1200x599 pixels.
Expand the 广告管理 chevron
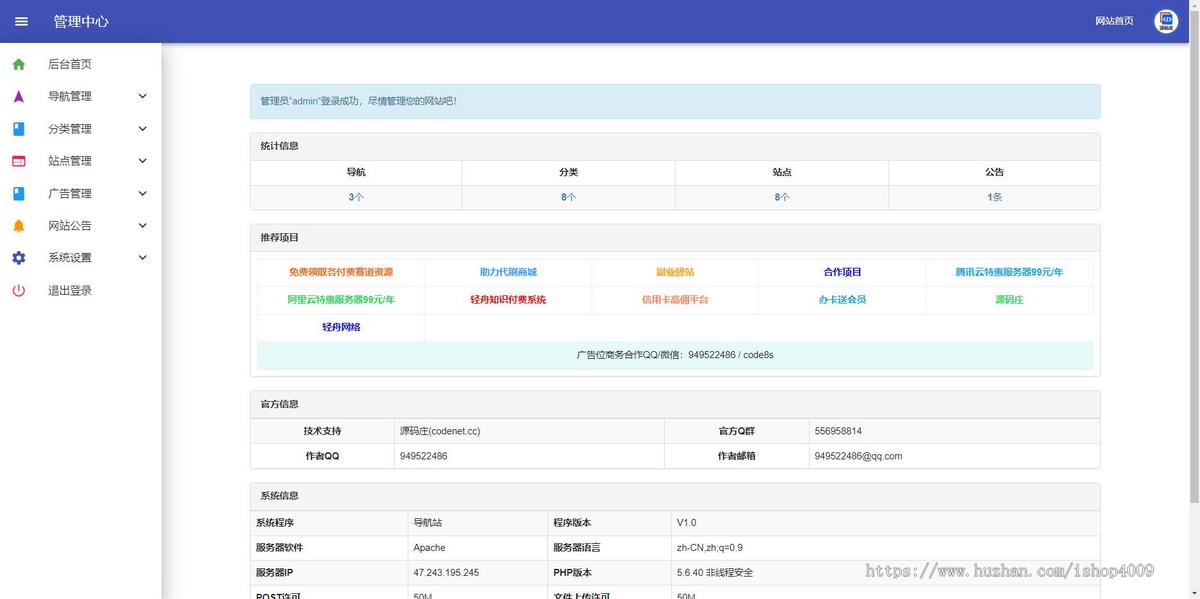(x=142, y=193)
